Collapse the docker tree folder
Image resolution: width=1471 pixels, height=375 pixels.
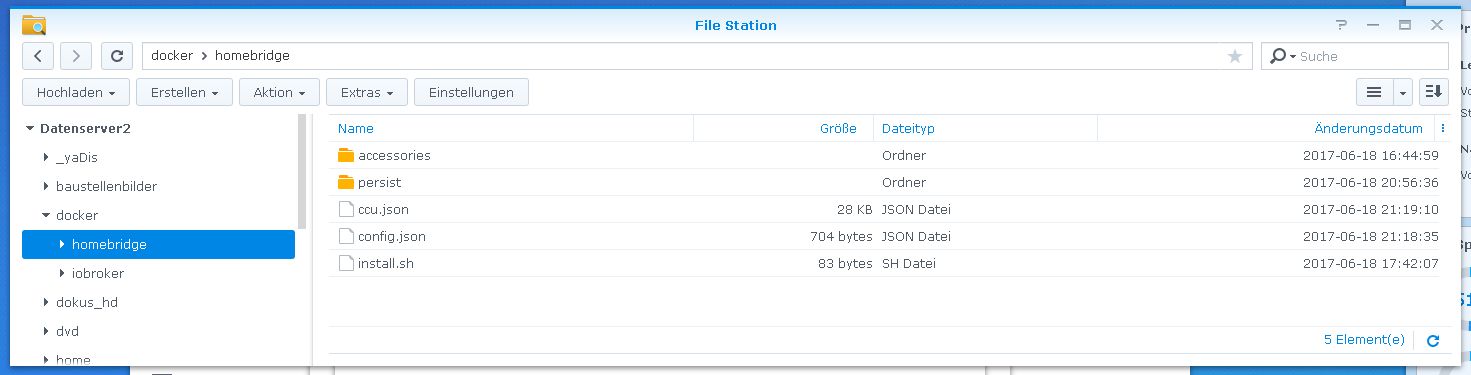point(46,215)
